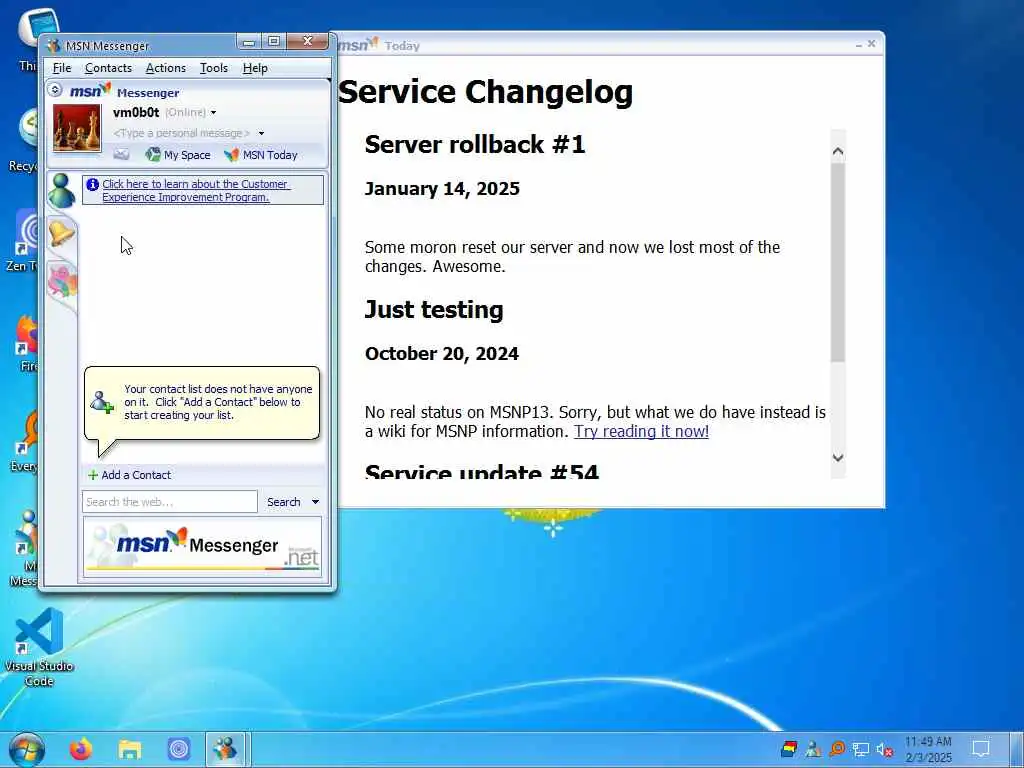This screenshot has height=768, width=1024.
Task: Minimize the MSN Today window
Action: click(x=858, y=44)
